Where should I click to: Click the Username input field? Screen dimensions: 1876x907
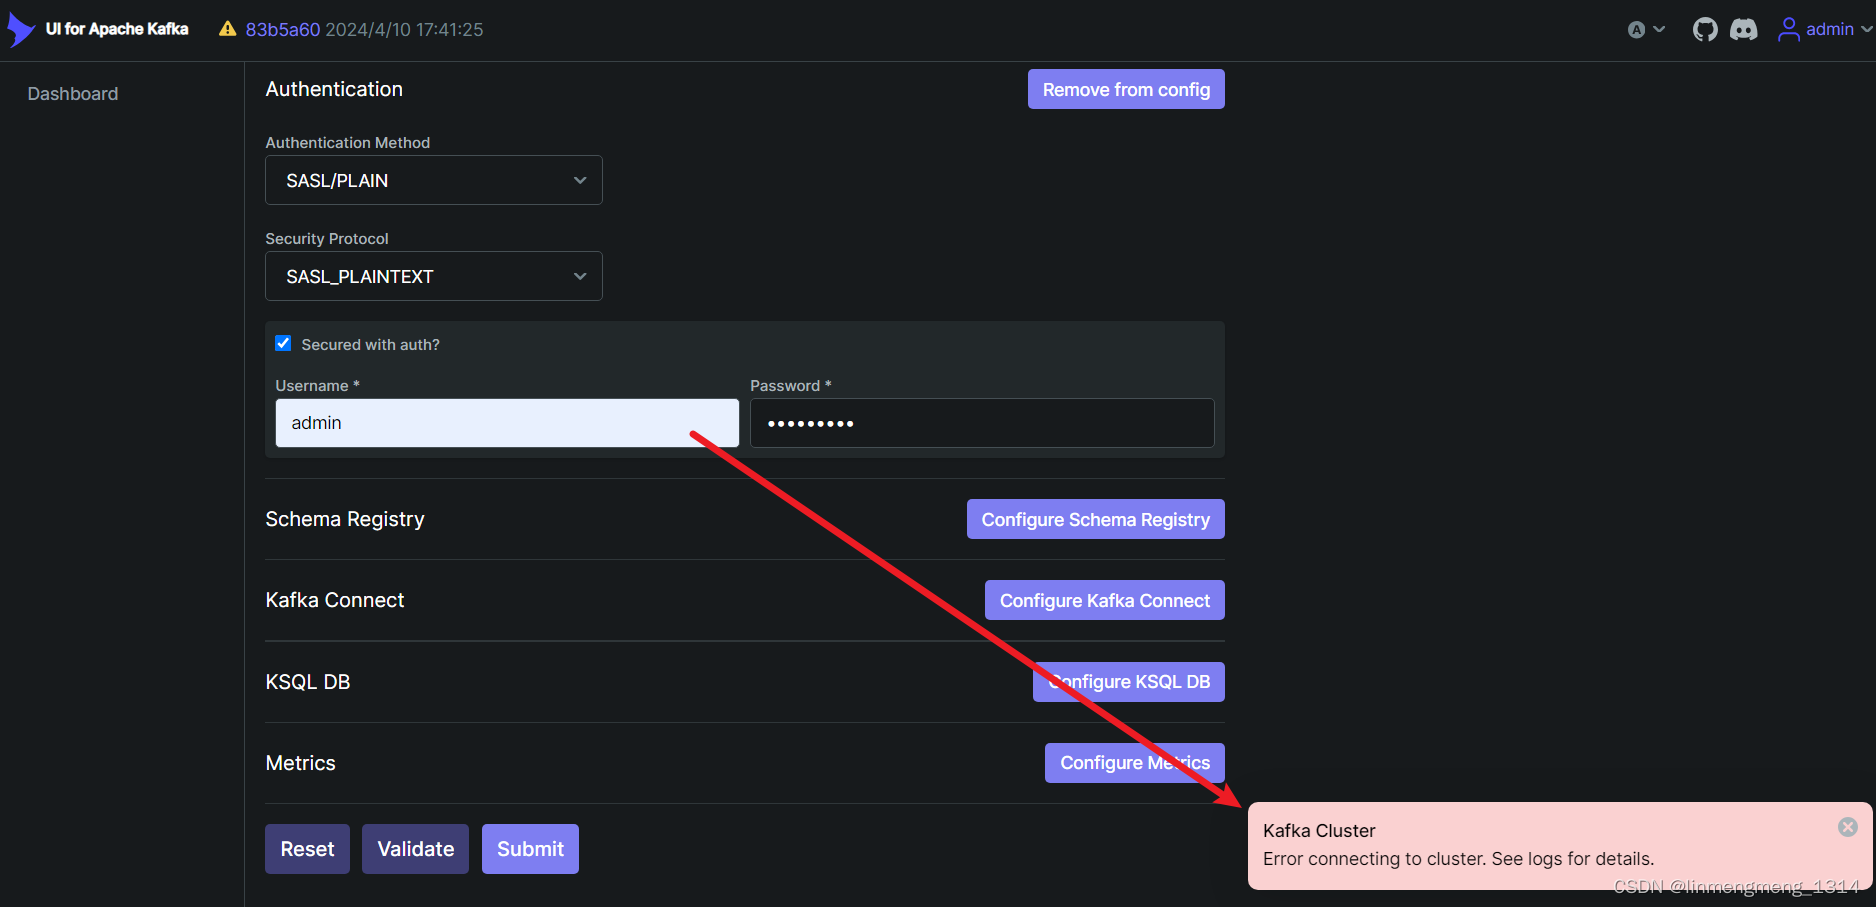507,423
